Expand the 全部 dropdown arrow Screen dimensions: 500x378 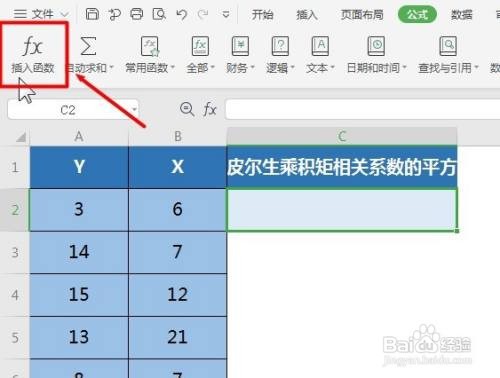tap(212, 67)
